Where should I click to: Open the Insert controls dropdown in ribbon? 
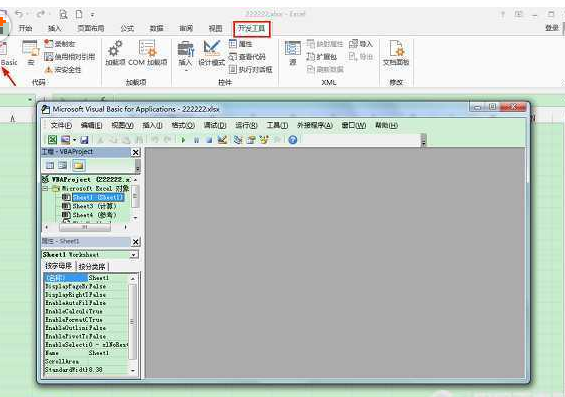(186, 54)
